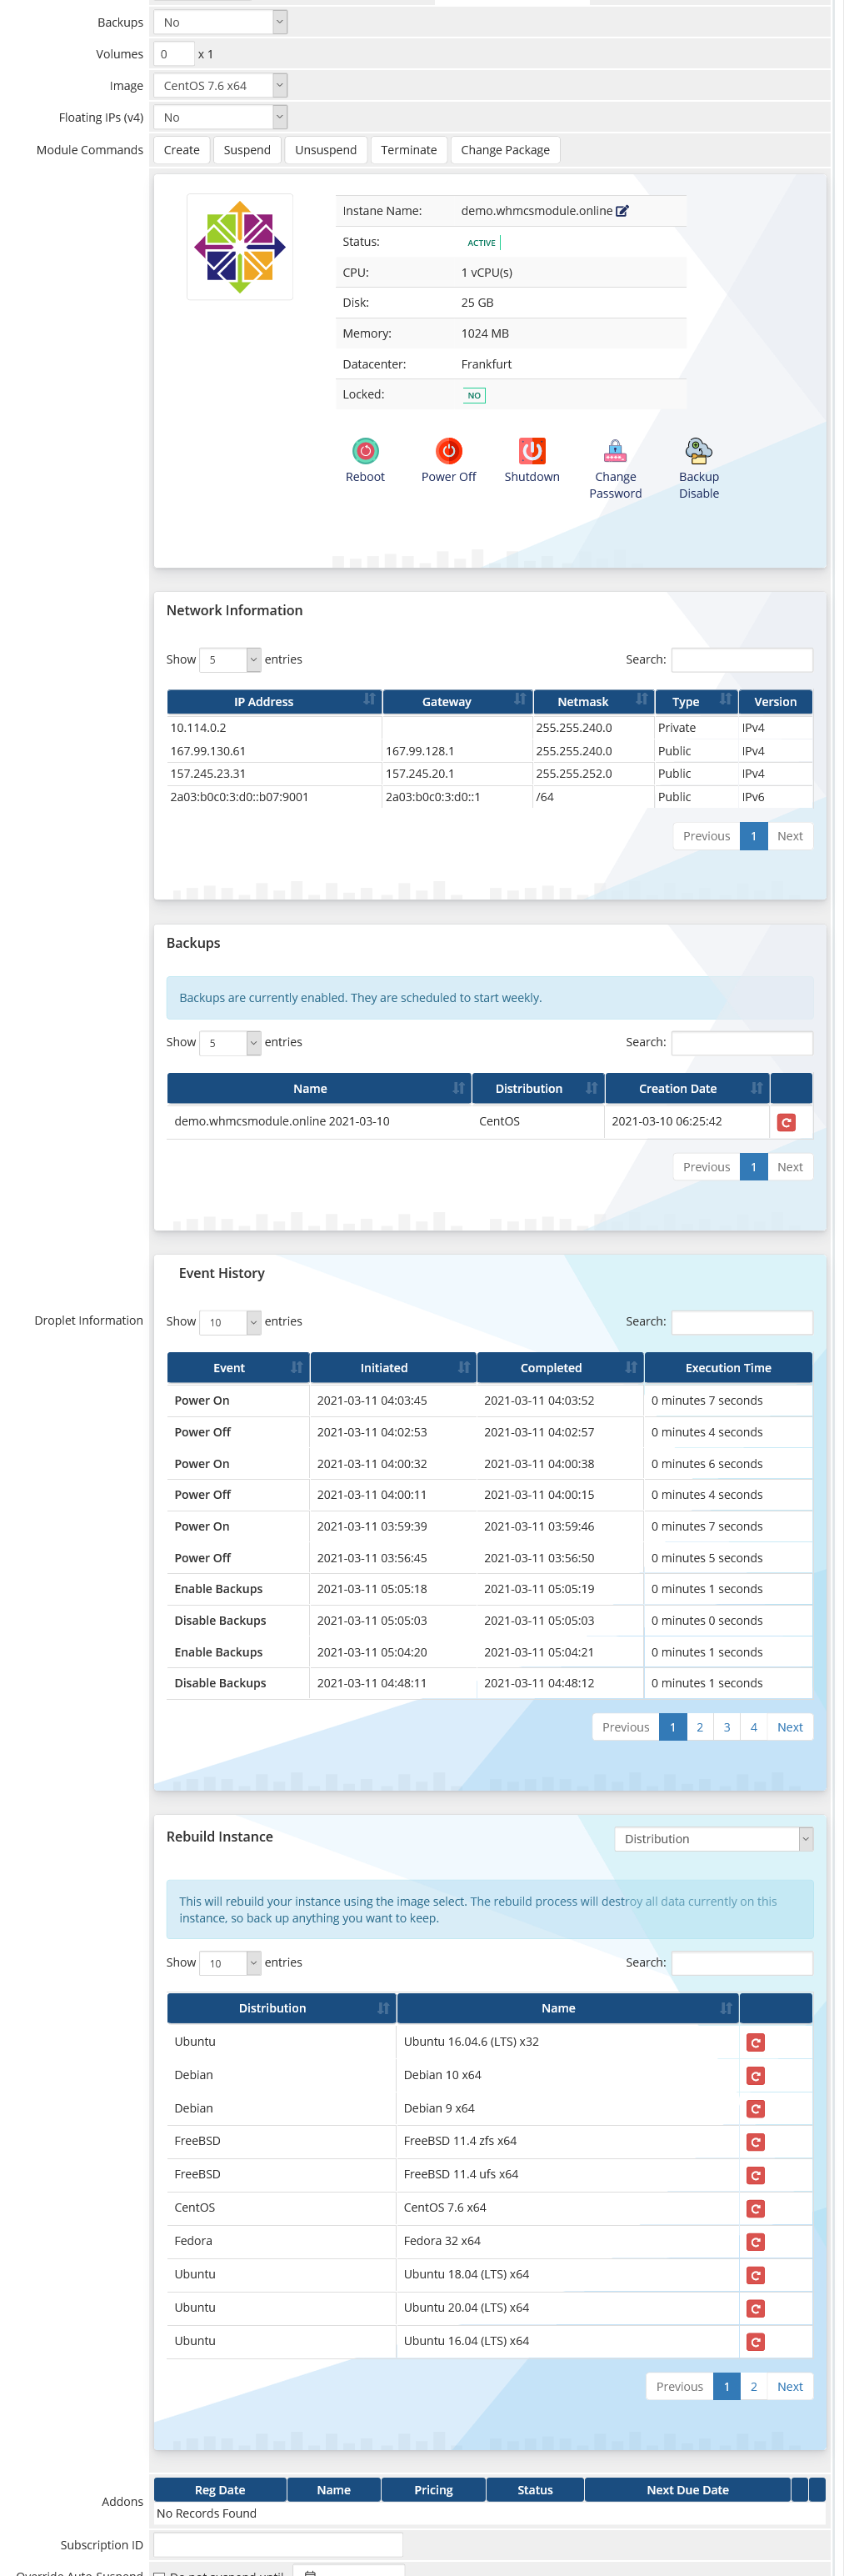Change Event History show entries dropdown

[x=230, y=1322]
